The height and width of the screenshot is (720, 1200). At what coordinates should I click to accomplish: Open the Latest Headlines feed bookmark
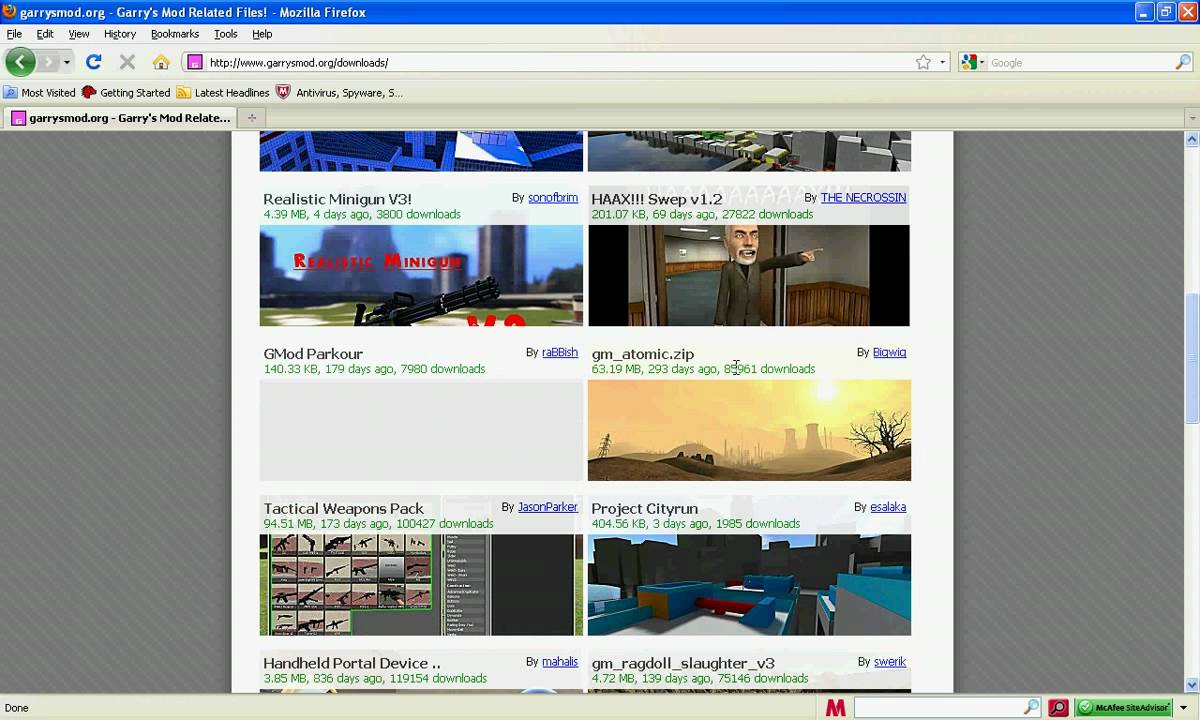pos(223,92)
